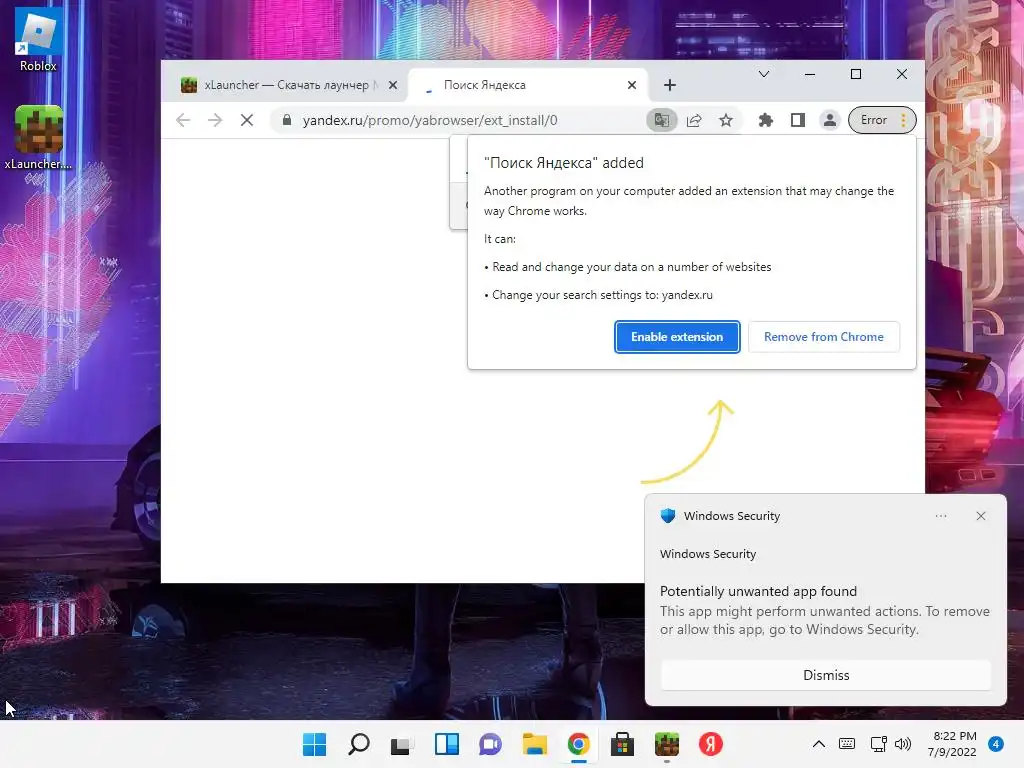Click Remove from Chrome button
The image size is (1024, 768).
(824, 337)
